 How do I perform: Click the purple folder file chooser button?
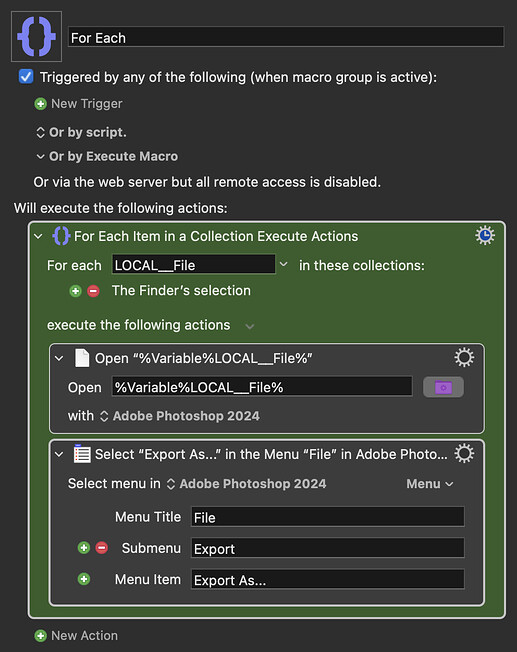[443, 387]
